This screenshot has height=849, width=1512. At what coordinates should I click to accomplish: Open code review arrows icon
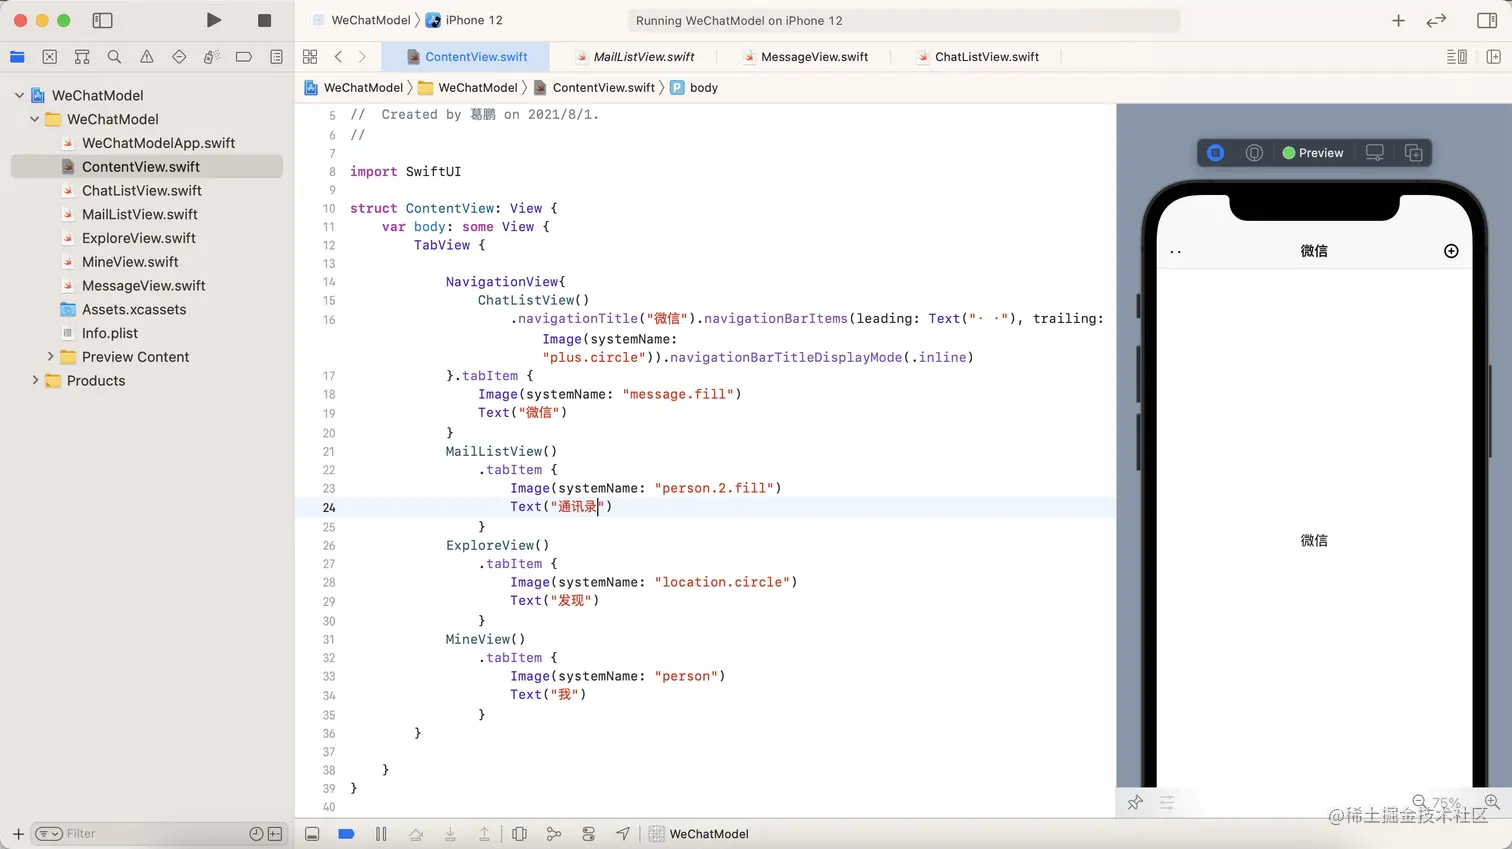click(x=1436, y=20)
